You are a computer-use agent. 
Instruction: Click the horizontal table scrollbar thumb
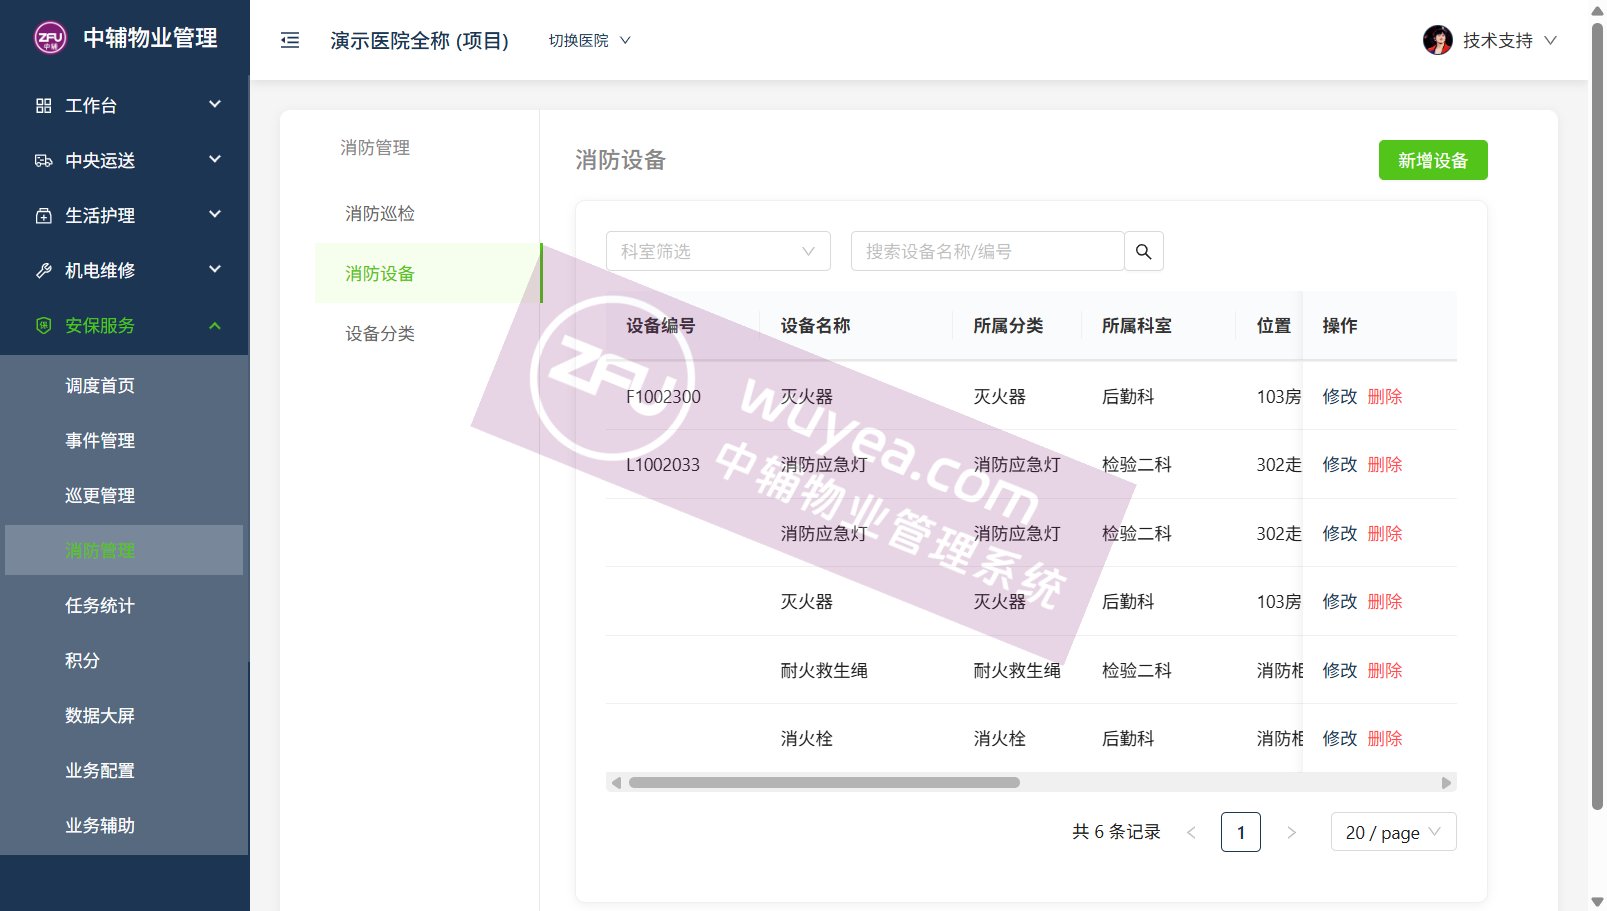point(824,783)
